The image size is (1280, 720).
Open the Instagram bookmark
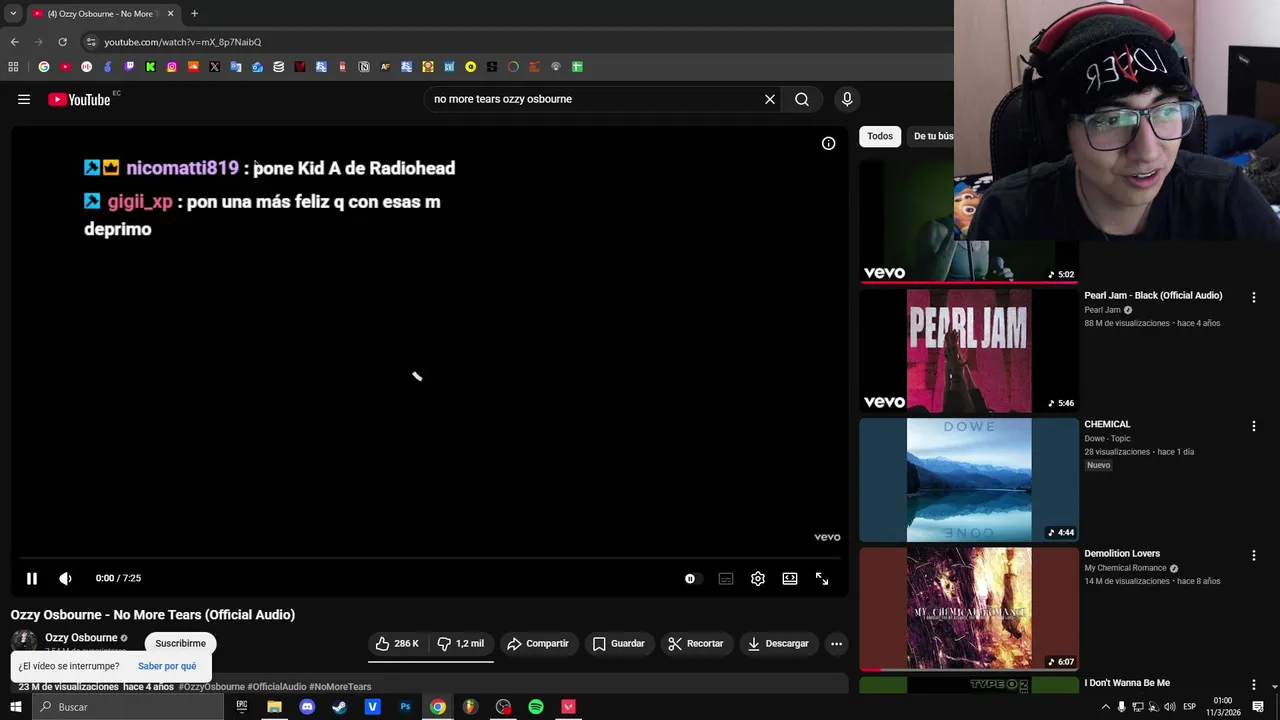[172, 67]
